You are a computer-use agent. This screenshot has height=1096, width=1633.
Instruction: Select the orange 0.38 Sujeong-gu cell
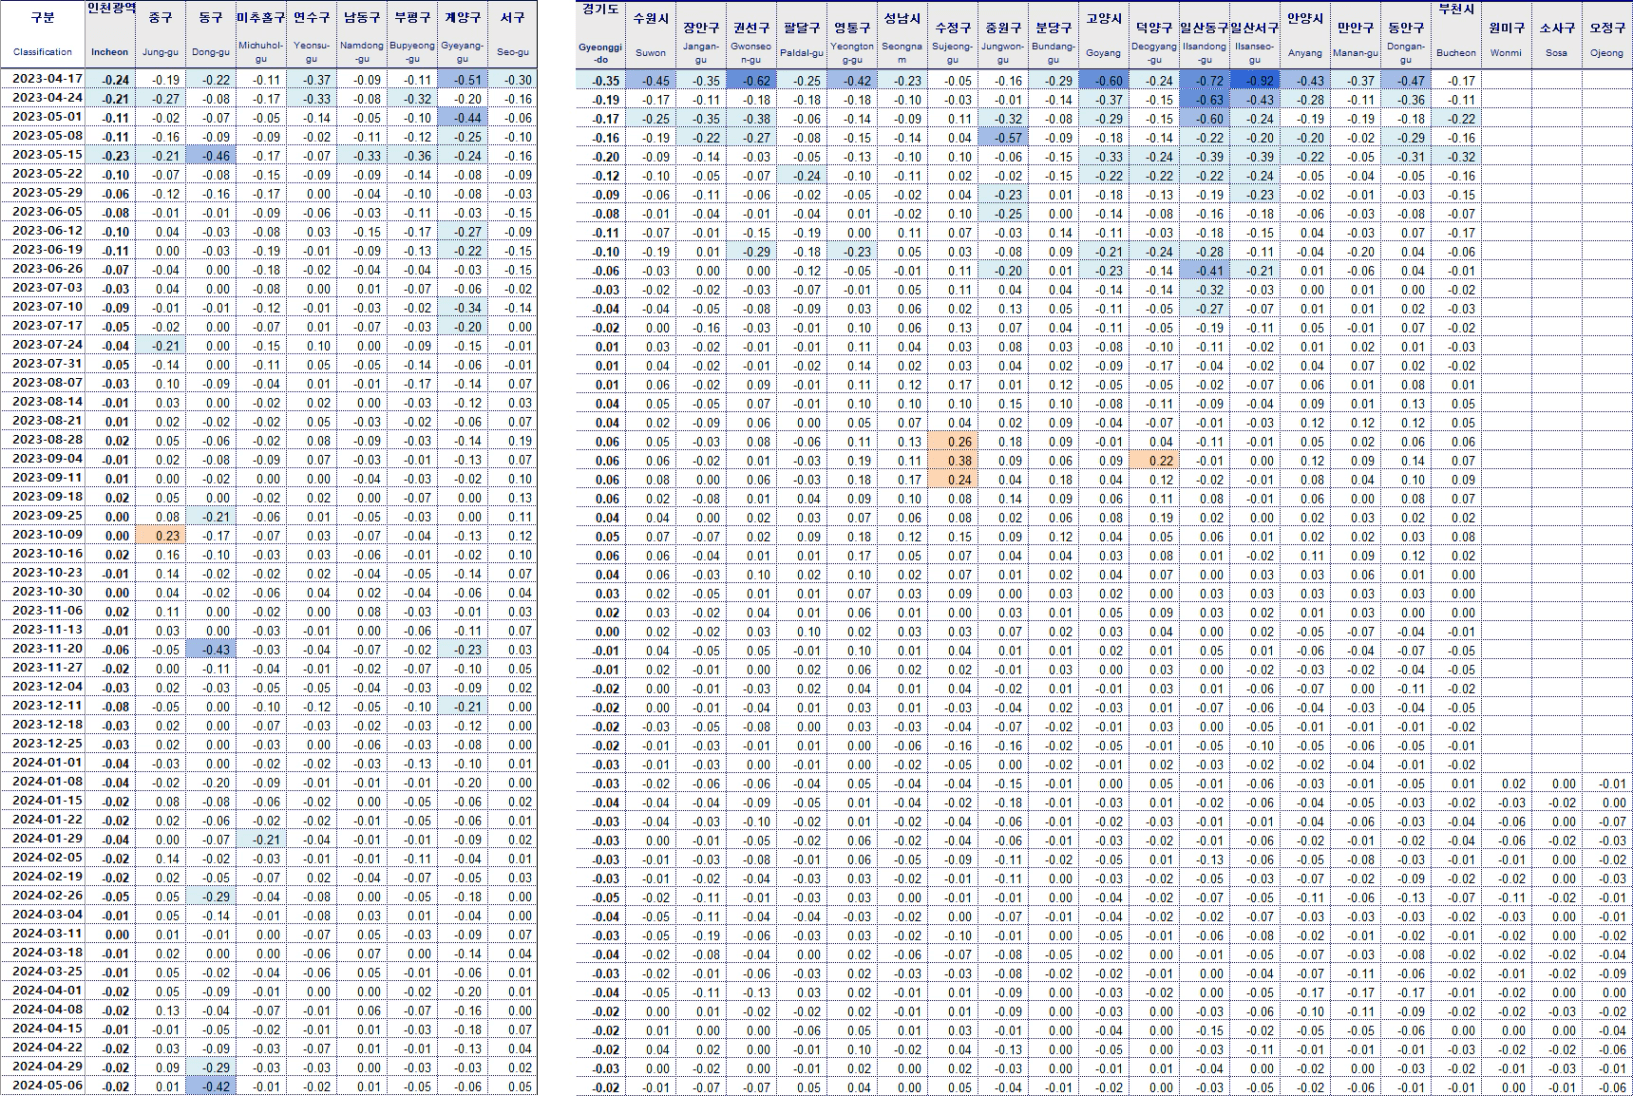953,461
